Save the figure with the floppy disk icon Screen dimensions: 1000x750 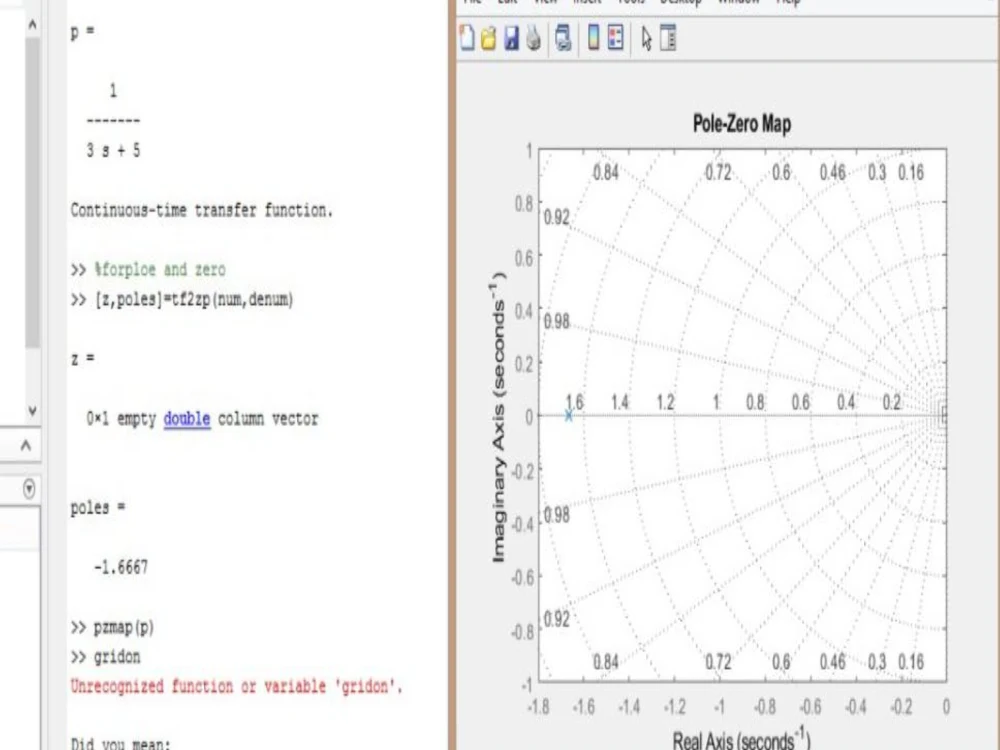(x=511, y=38)
